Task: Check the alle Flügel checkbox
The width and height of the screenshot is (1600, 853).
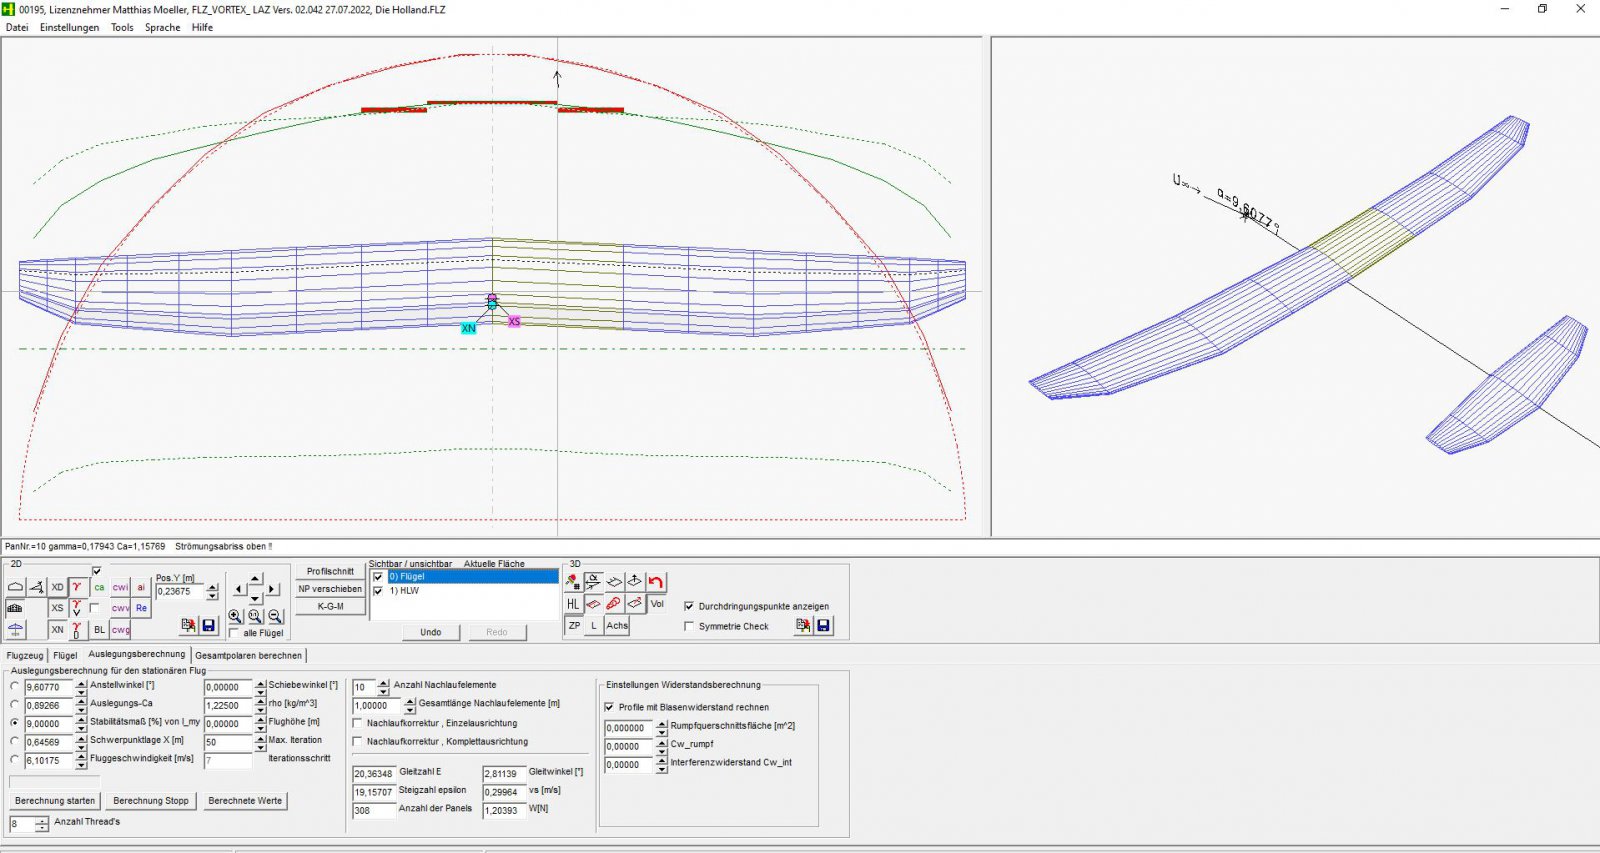Action: tap(234, 633)
